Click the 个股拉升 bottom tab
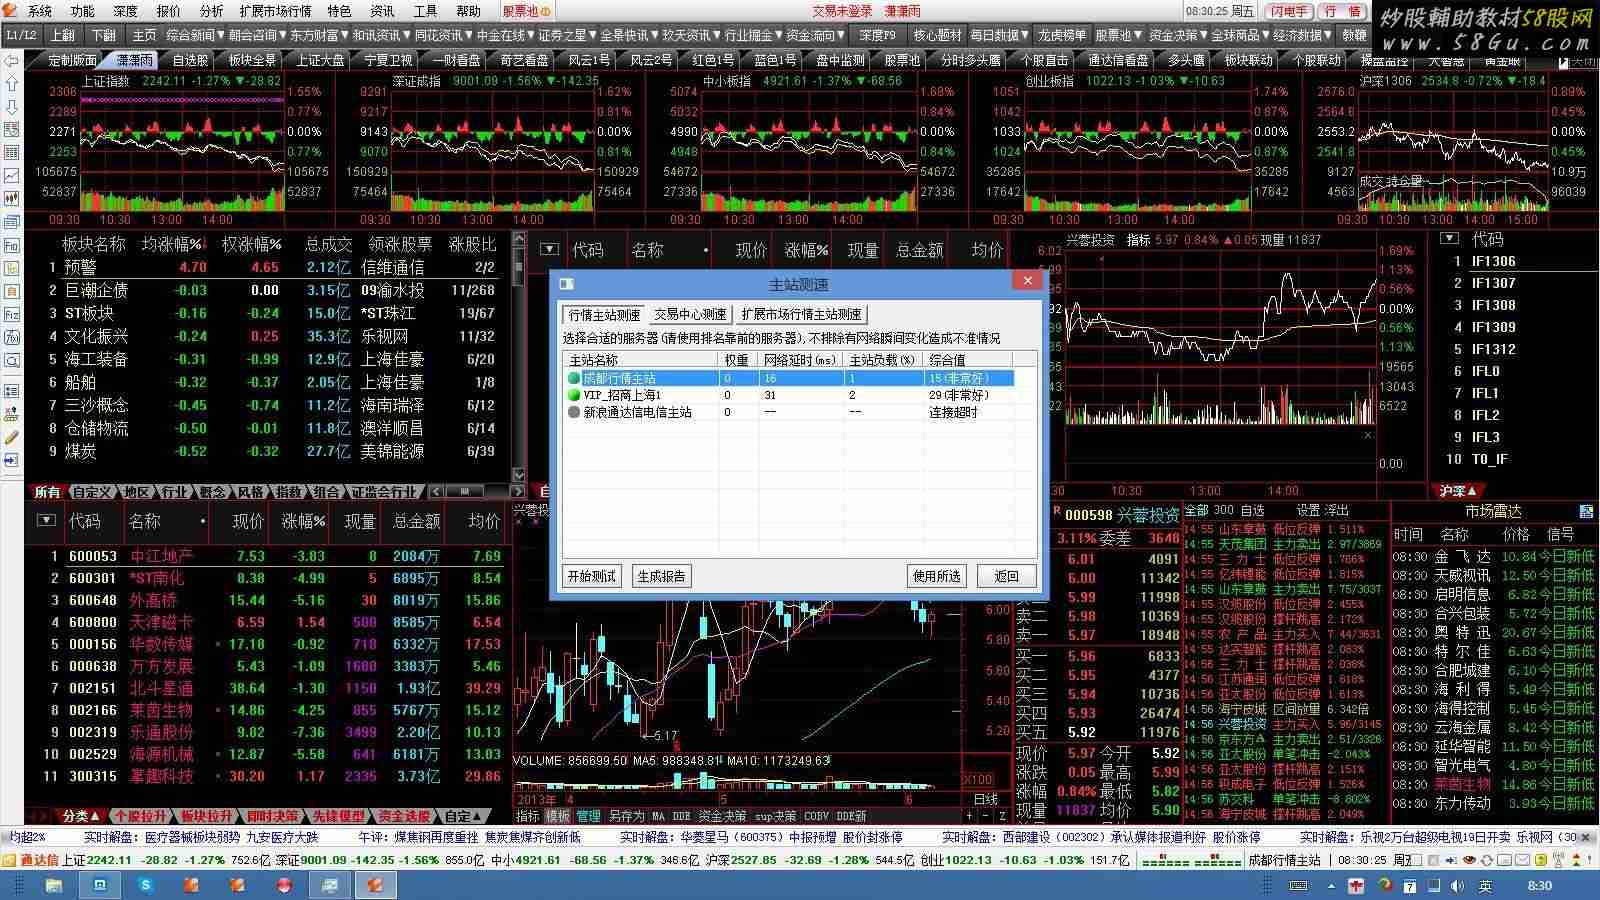The width and height of the screenshot is (1600, 900). click(x=141, y=816)
